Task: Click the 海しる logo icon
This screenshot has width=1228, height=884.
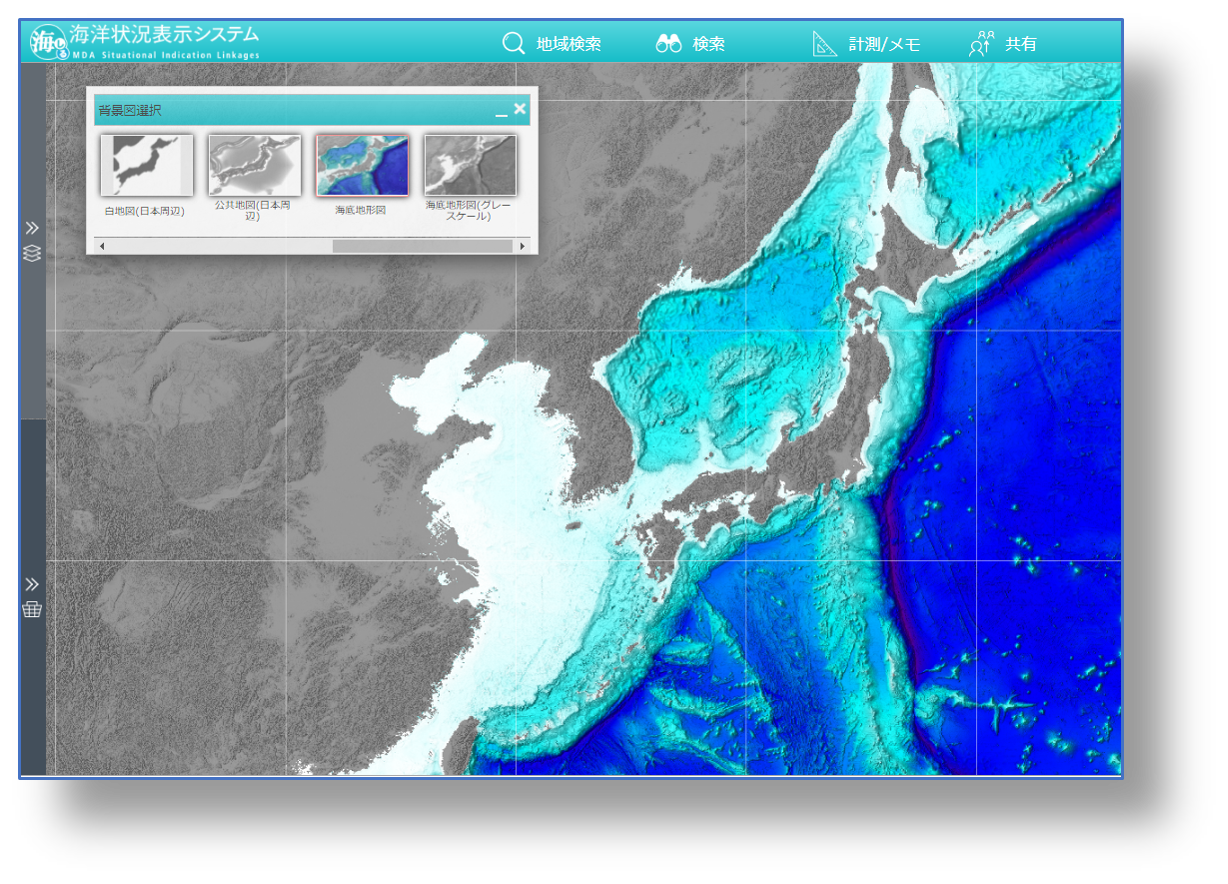Action: 48,42
